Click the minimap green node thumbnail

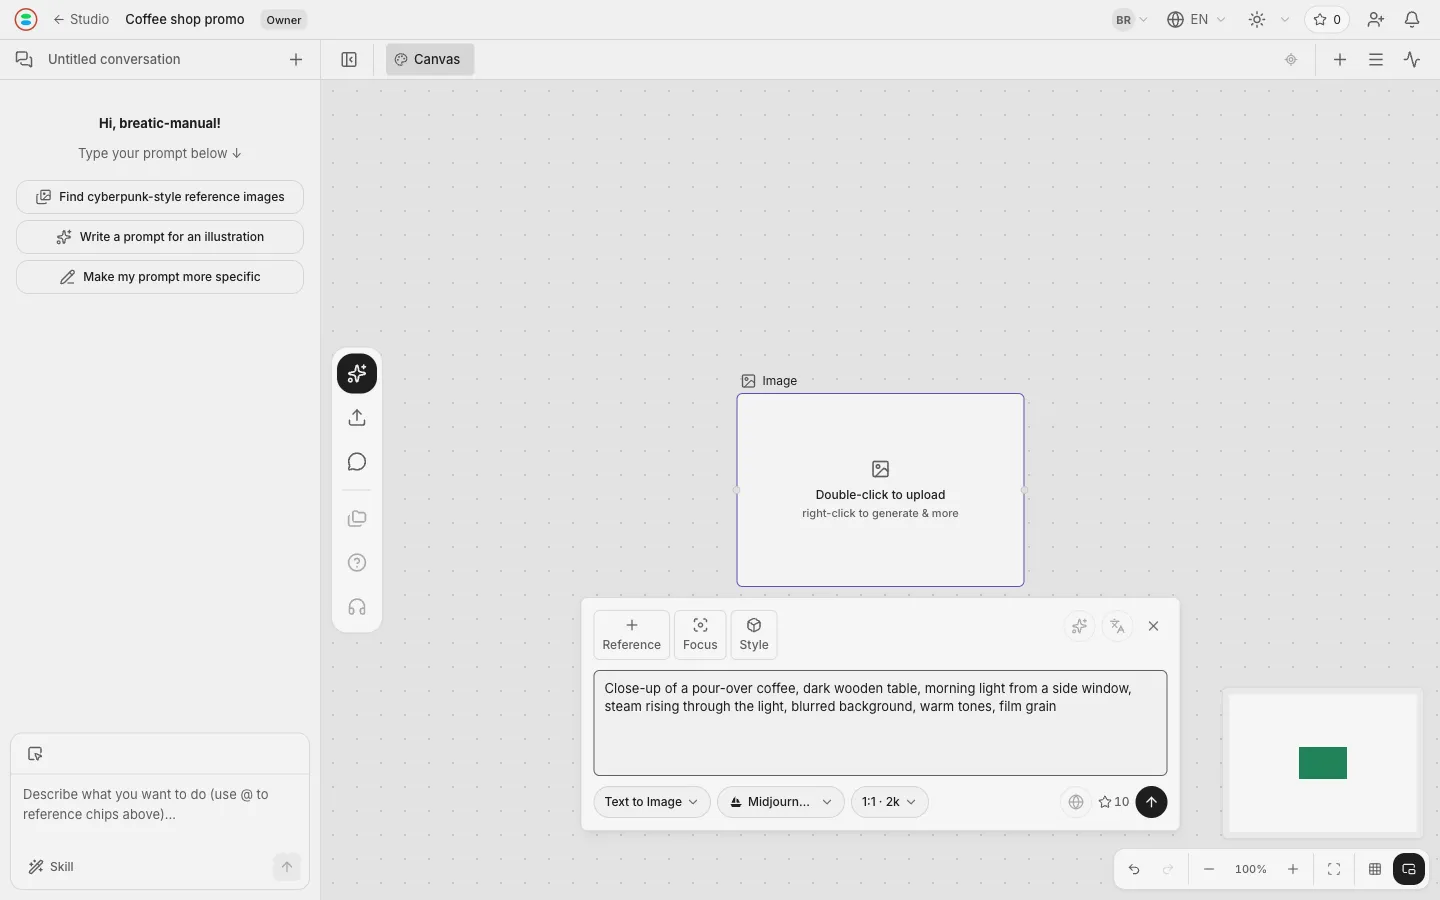point(1322,763)
